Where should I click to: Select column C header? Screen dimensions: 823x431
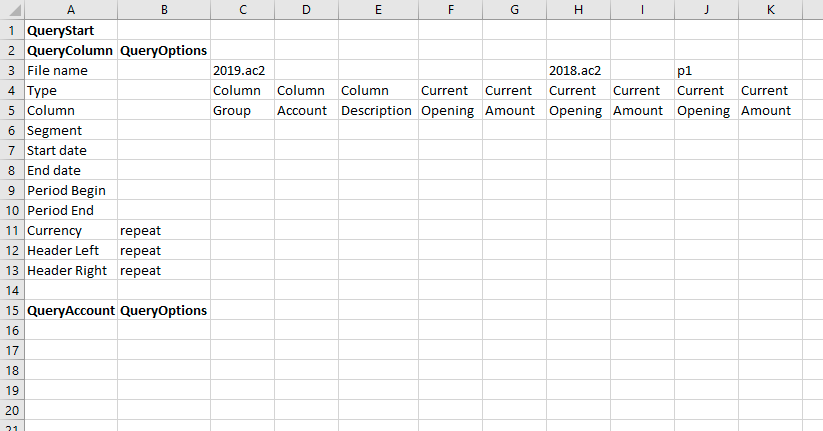(x=242, y=10)
